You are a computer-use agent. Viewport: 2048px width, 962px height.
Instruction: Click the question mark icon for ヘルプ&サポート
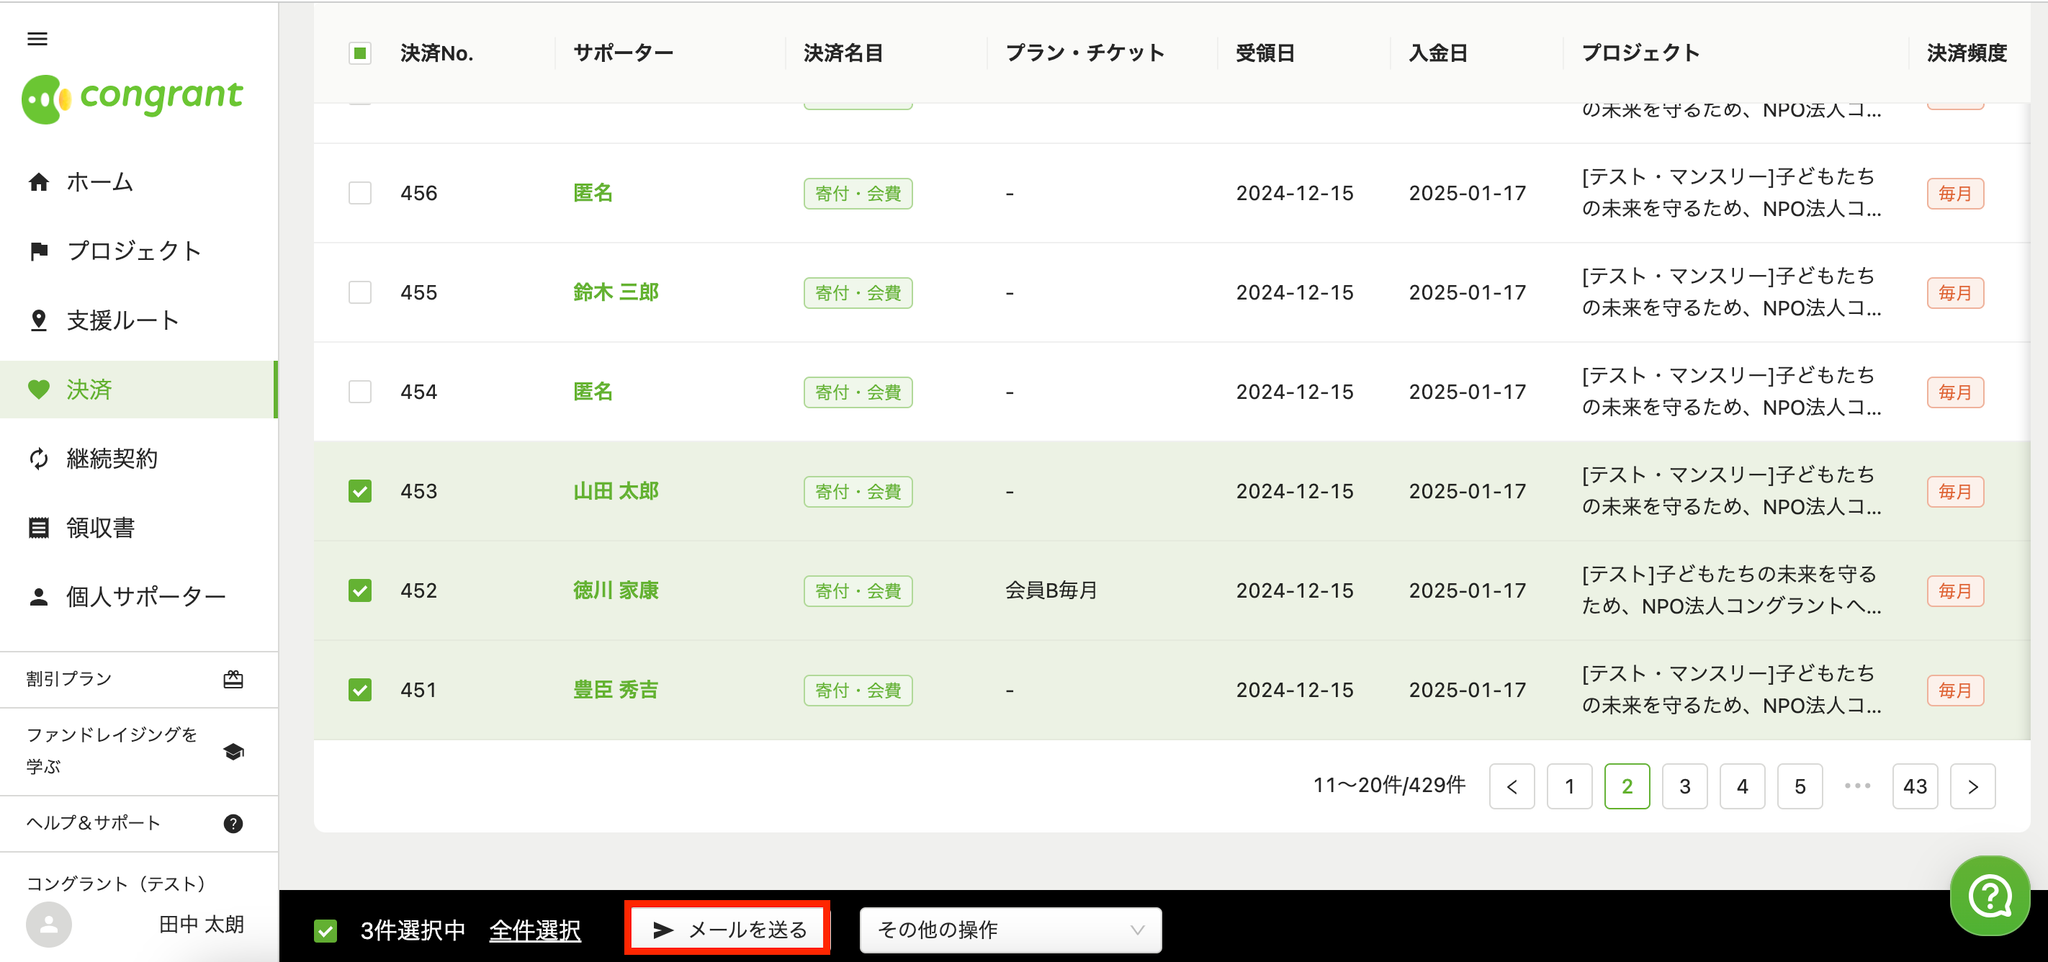(x=233, y=823)
